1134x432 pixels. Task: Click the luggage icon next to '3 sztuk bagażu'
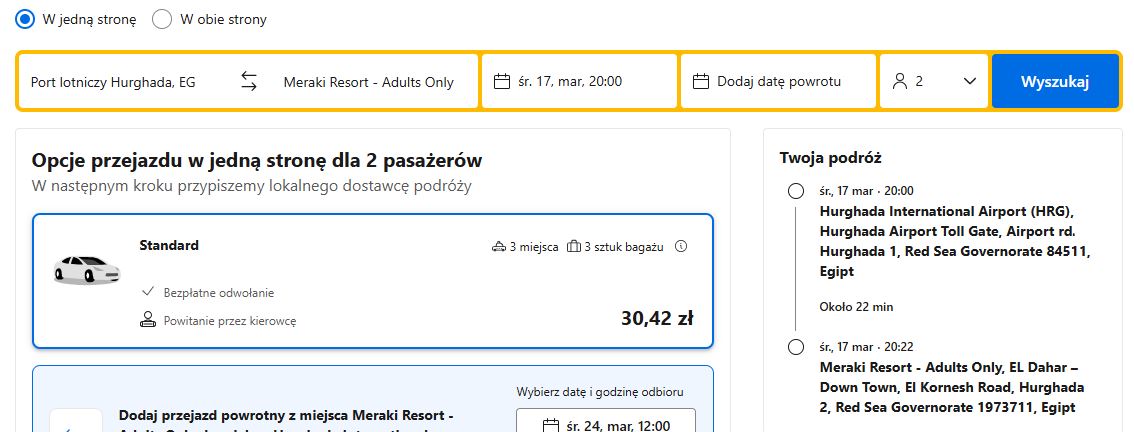(574, 247)
